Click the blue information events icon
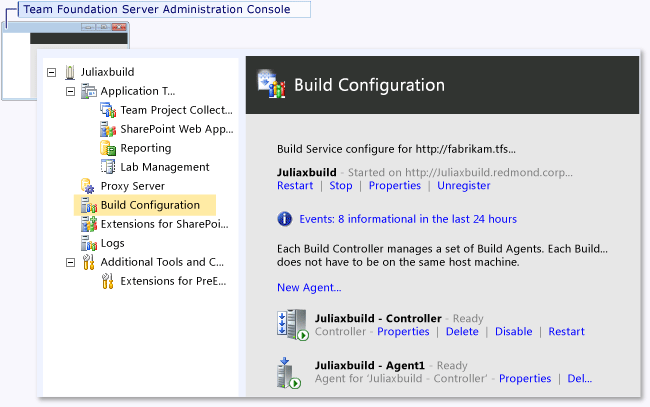 284,219
